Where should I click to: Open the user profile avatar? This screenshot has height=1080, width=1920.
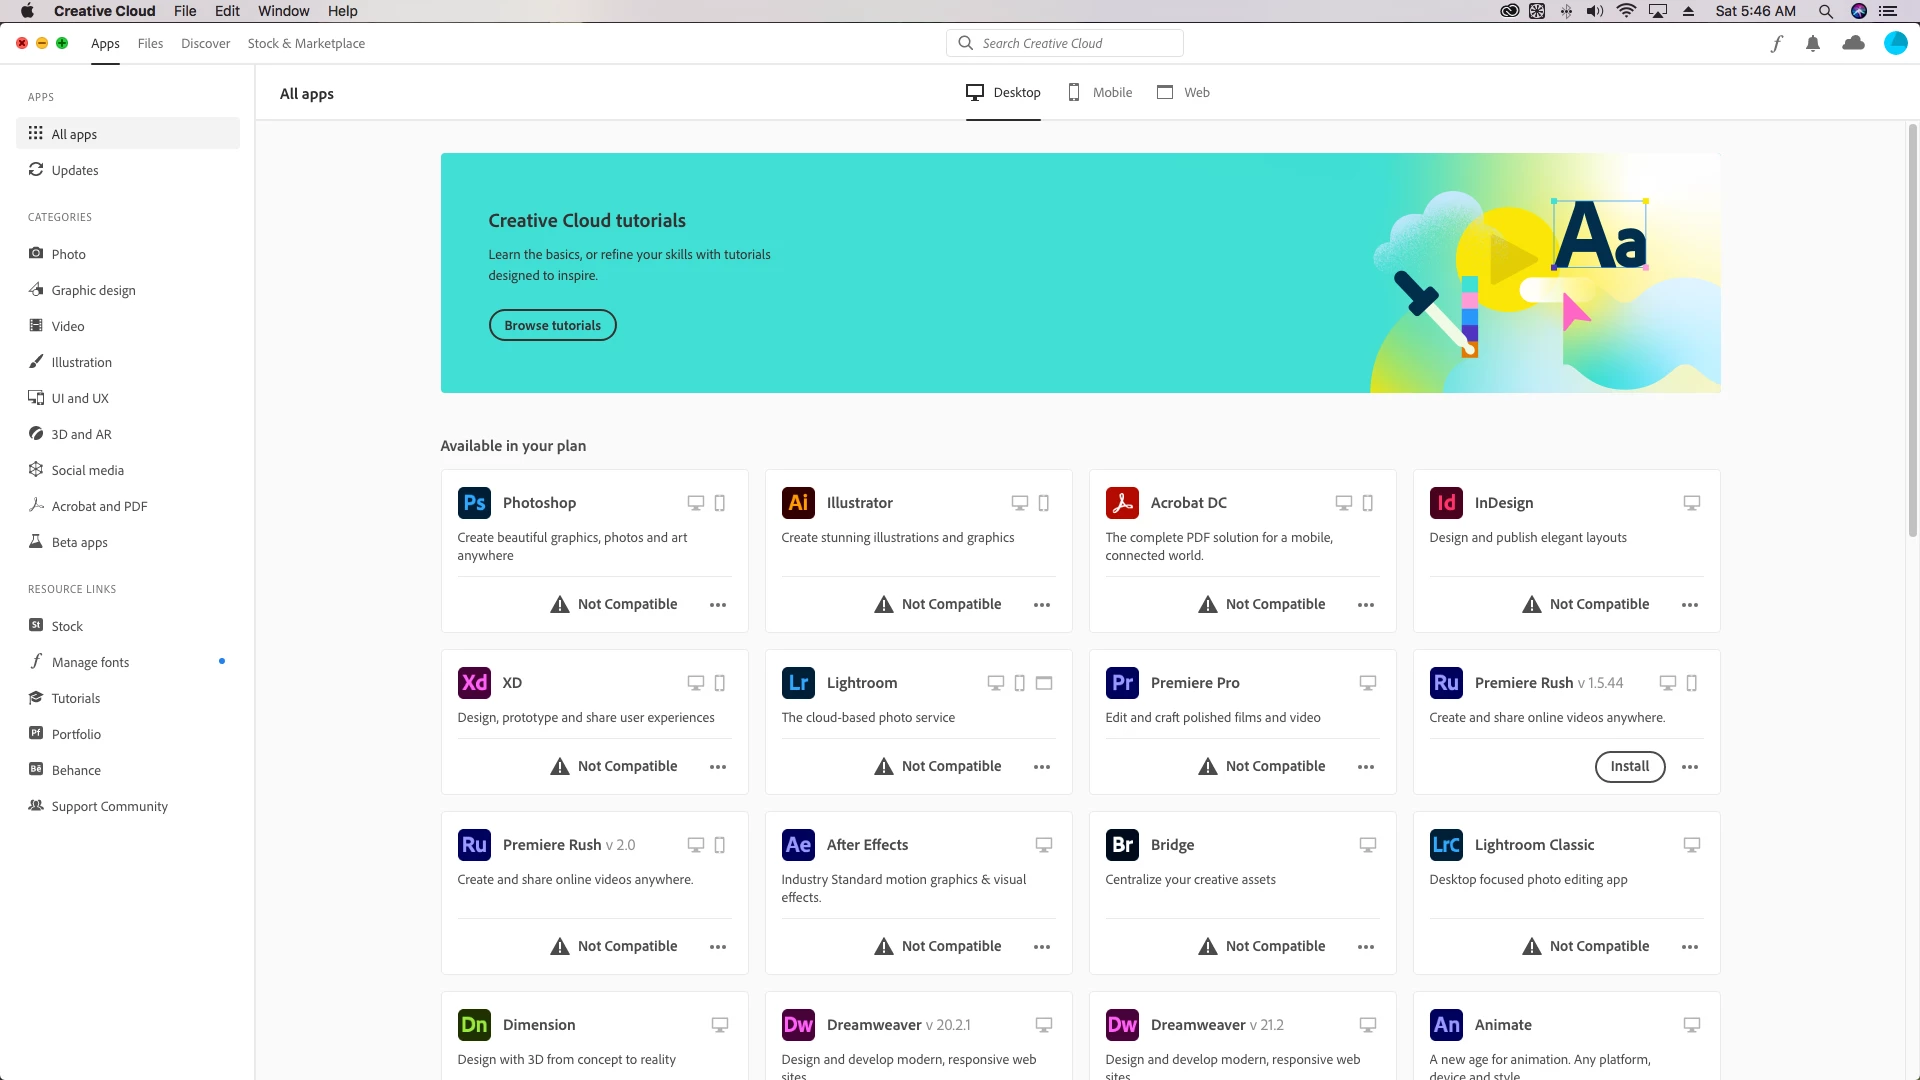1895,43
